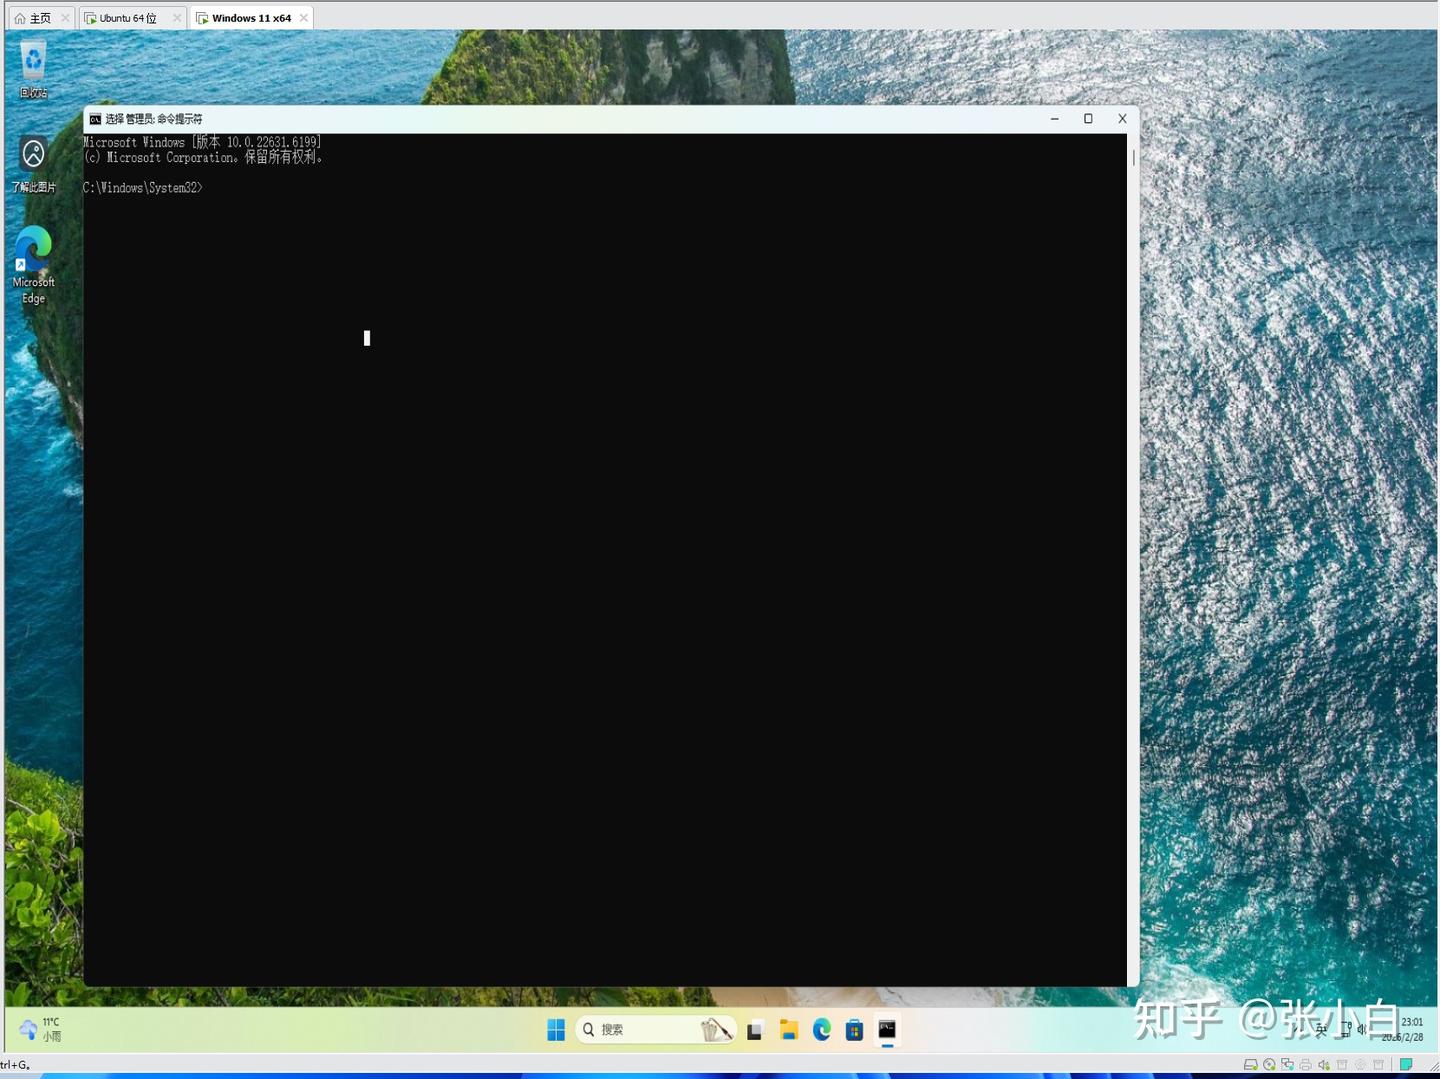Click the VMware printer status icon
Image resolution: width=1440 pixels, height=1079 pixels.
(1305, 1065)
